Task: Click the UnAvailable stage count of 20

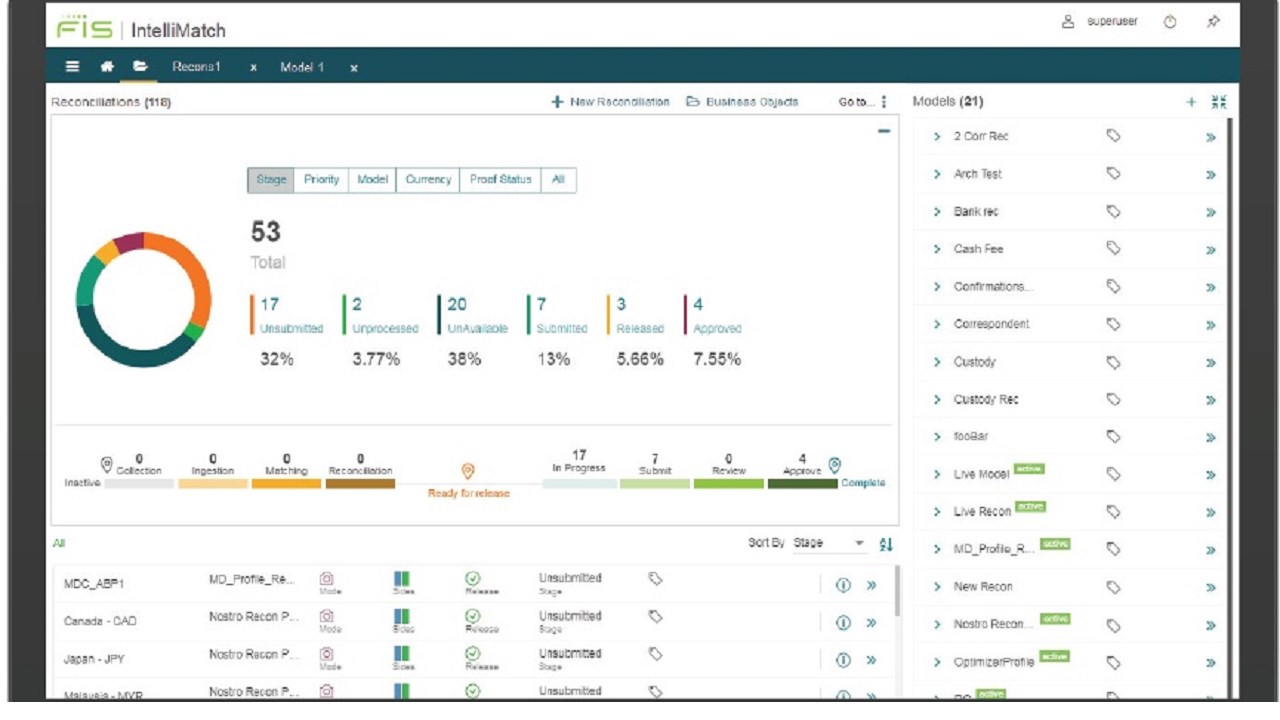Action: (x=457, y=304)
